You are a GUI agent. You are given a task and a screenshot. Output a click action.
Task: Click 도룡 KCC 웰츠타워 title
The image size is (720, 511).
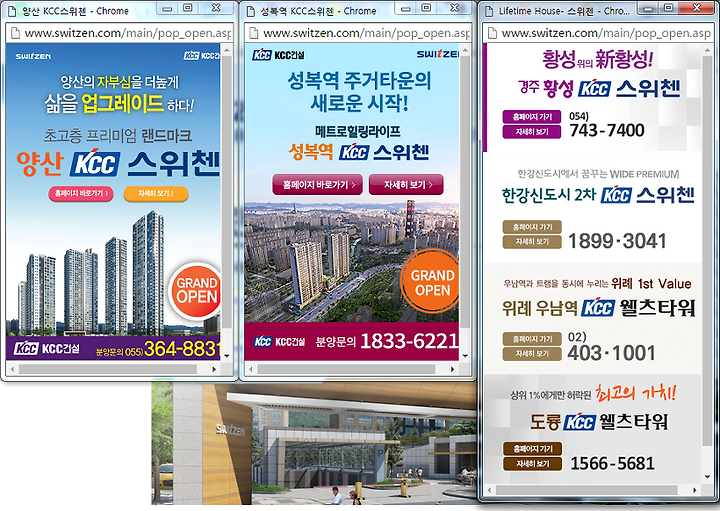(599, 421)
